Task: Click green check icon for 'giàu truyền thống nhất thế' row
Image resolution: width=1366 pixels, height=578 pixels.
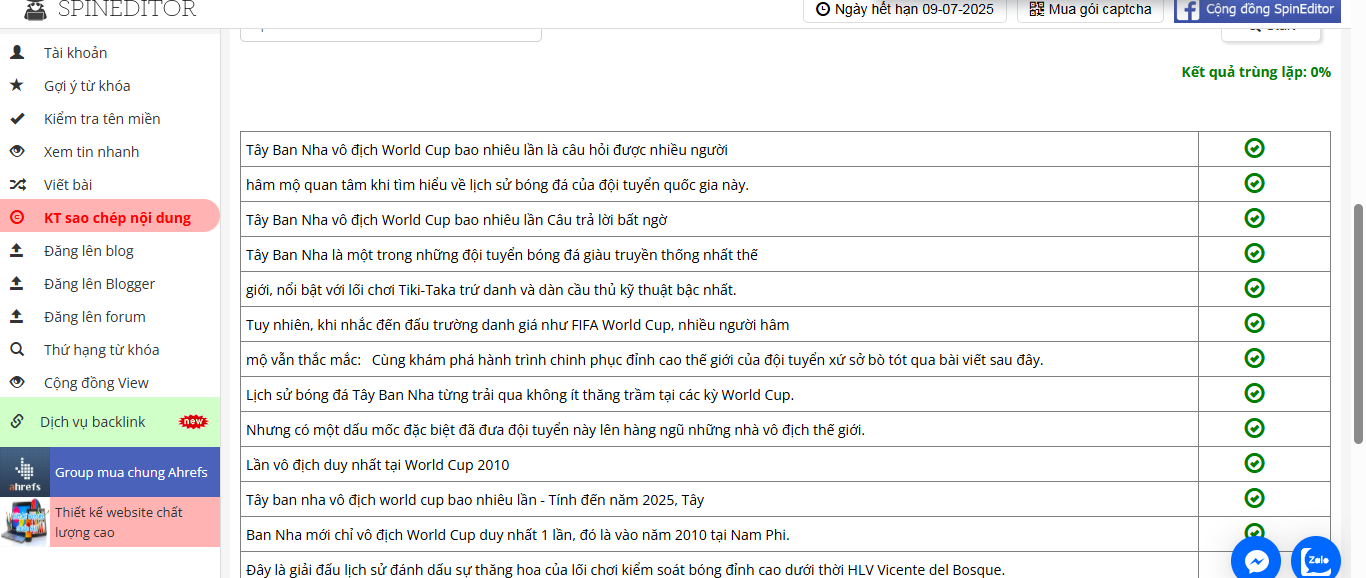Action: pos(1254,253)
